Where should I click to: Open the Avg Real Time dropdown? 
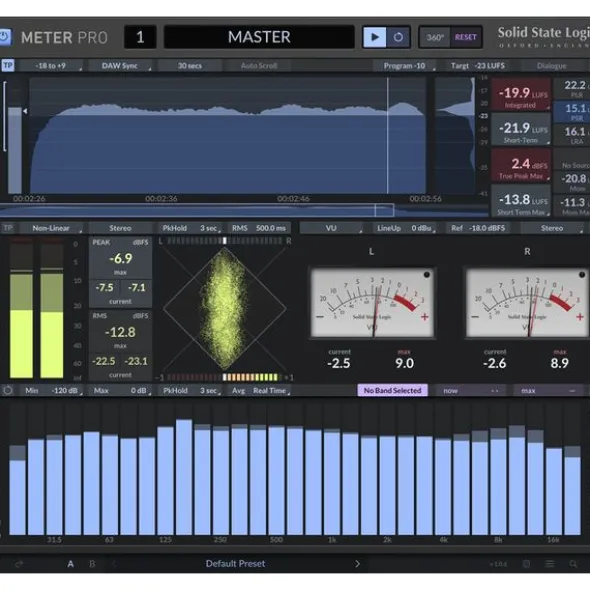[259, 390]
